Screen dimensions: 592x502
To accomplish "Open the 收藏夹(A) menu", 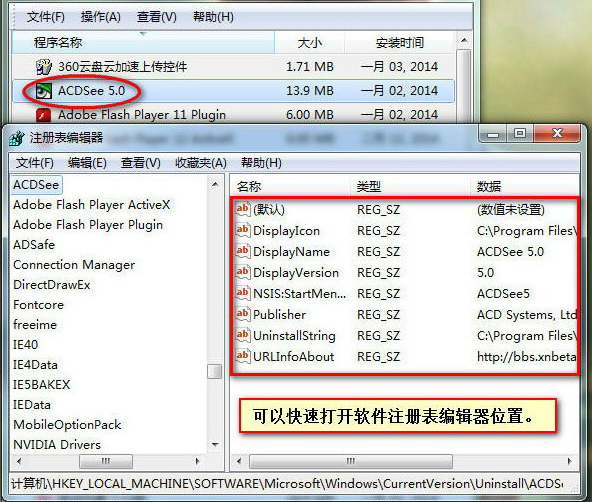I will click(201, 163).
